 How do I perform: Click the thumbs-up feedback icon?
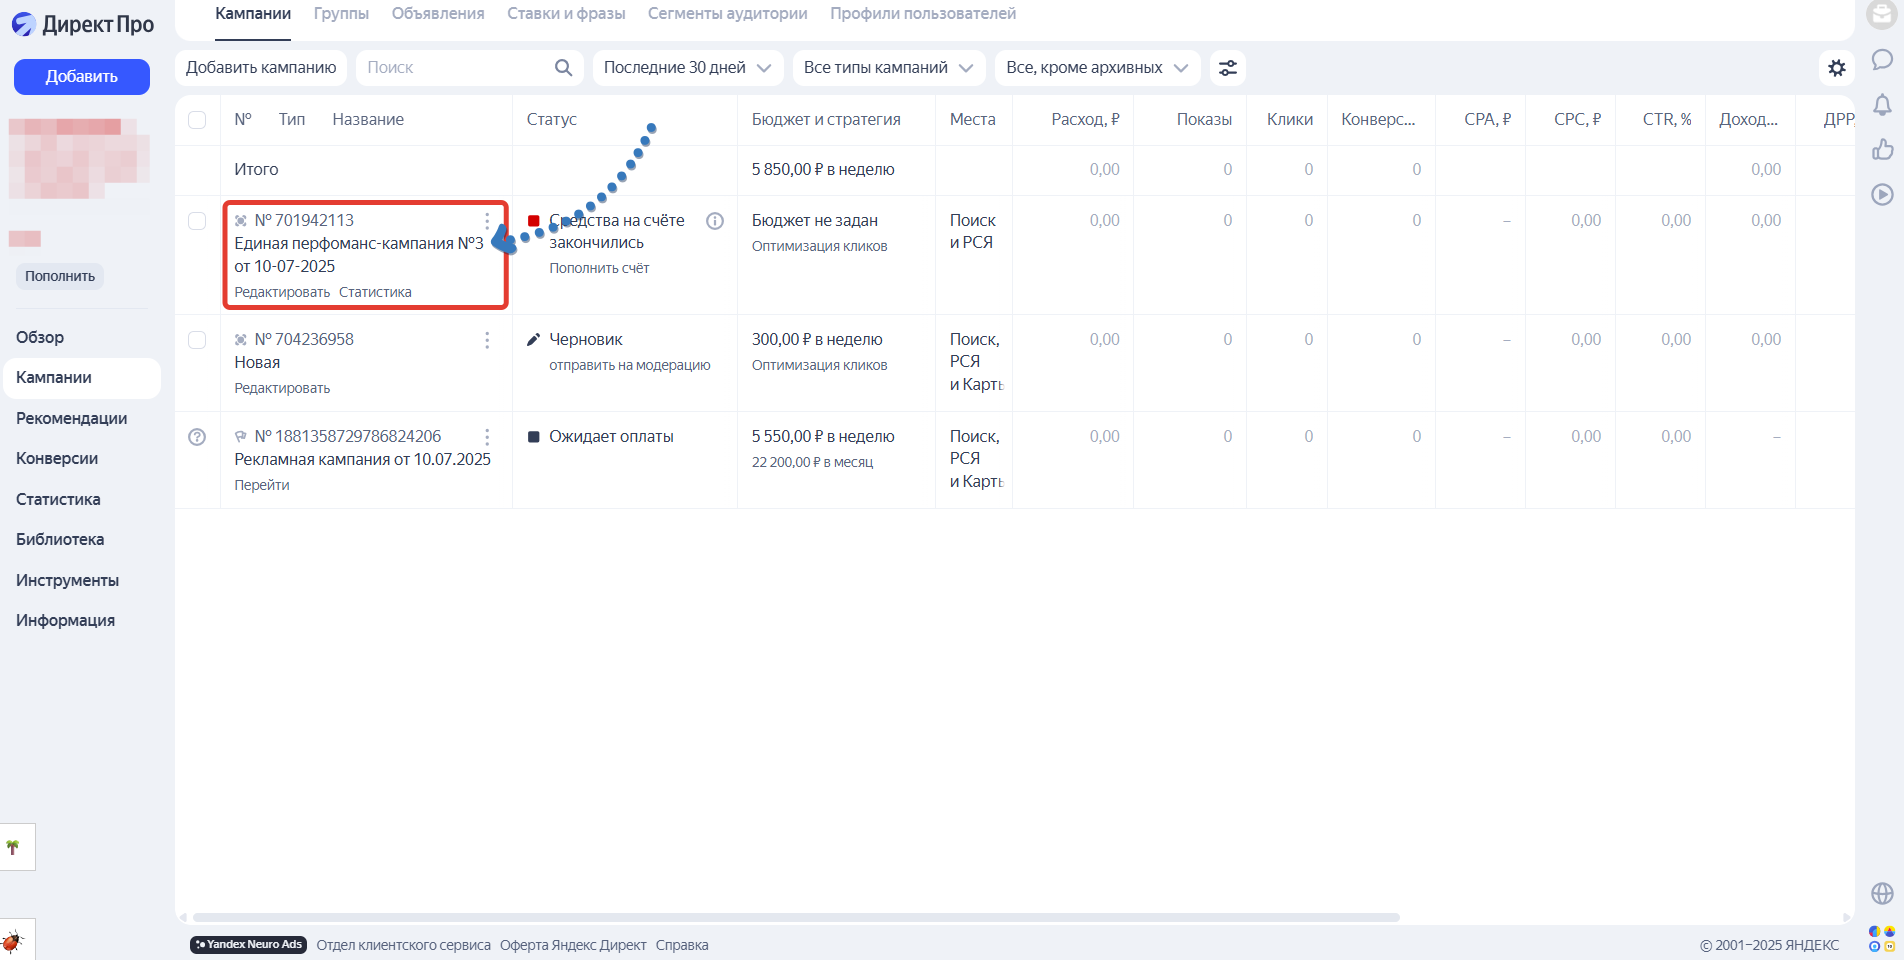pos(1882,150)
